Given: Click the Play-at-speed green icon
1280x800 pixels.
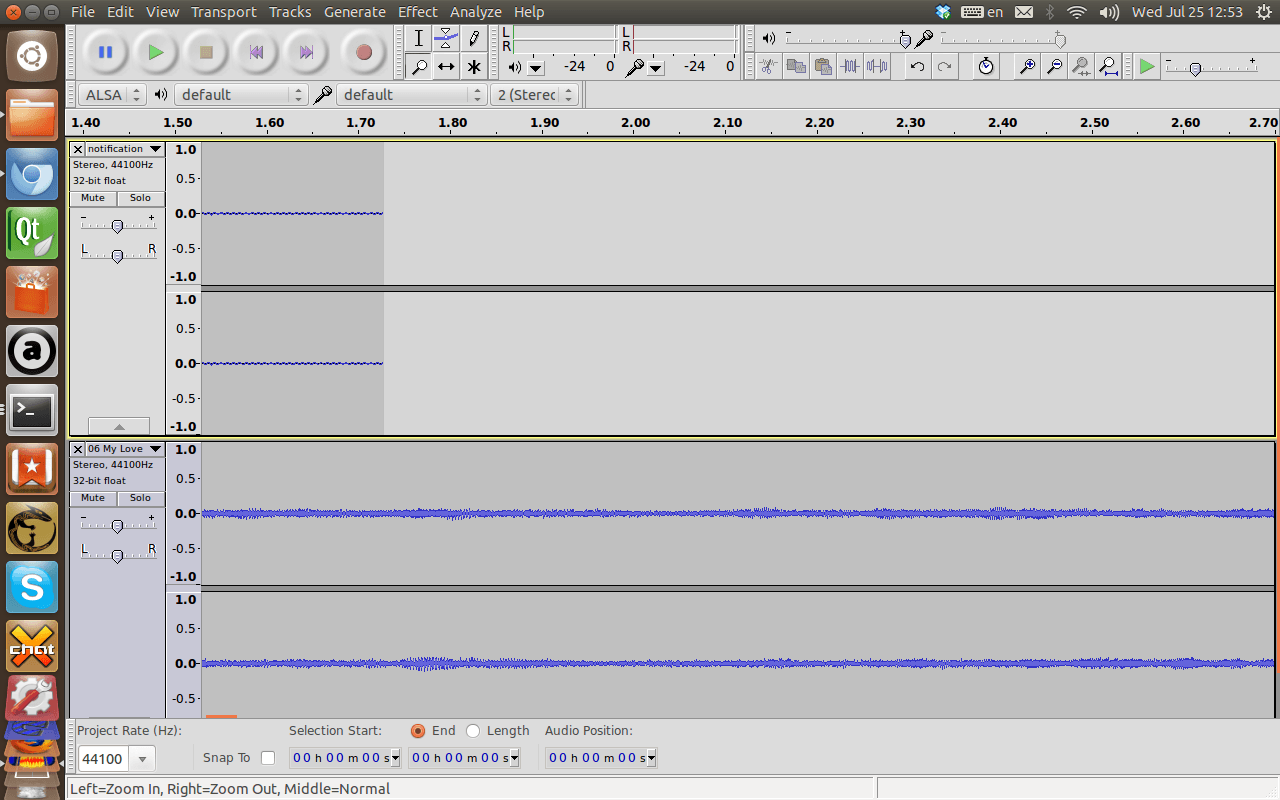Looking at the screenshot, I should click(x=1147, y=67).
